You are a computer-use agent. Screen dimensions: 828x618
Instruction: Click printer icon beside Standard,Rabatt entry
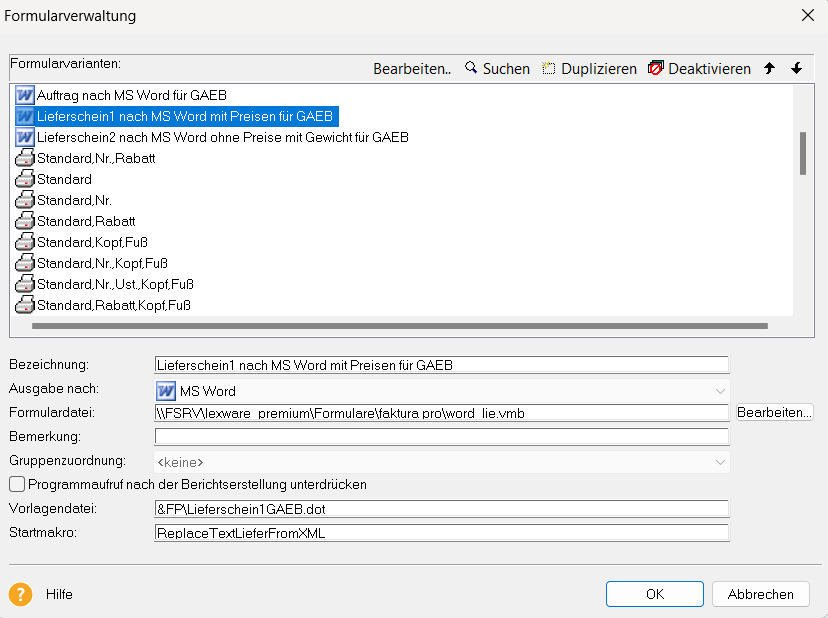[x=25, y=221]
